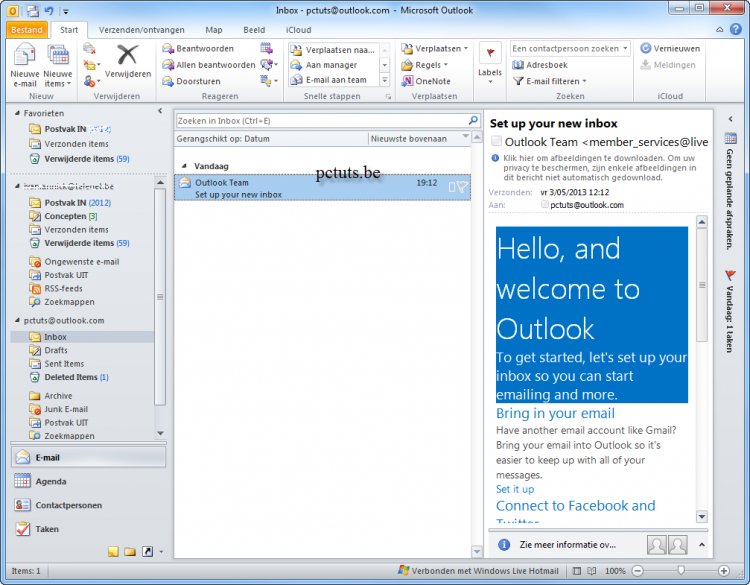Open the Notes icon in navigation bottom bar

click(x=113, y=552)
